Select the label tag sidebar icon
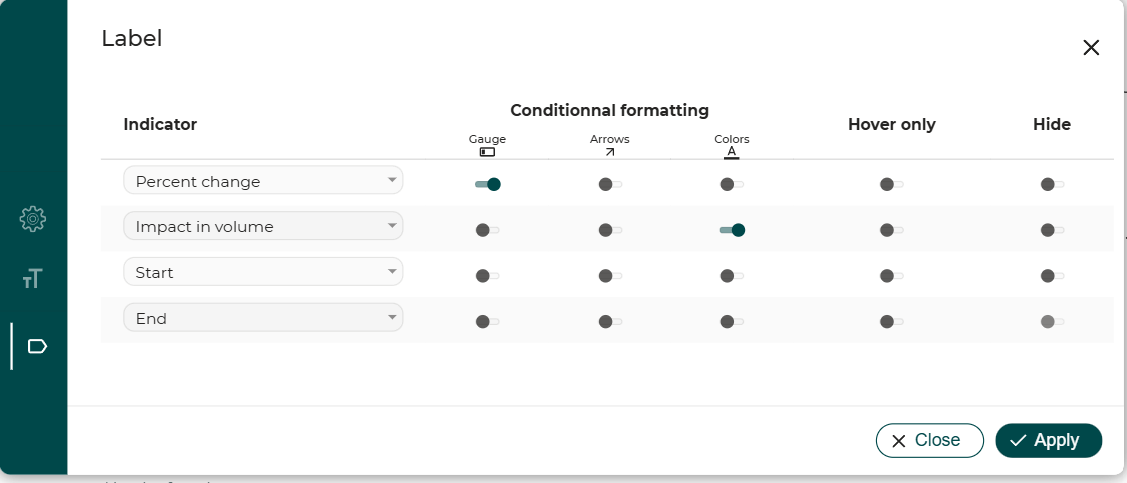 click(x=37, y=346)
